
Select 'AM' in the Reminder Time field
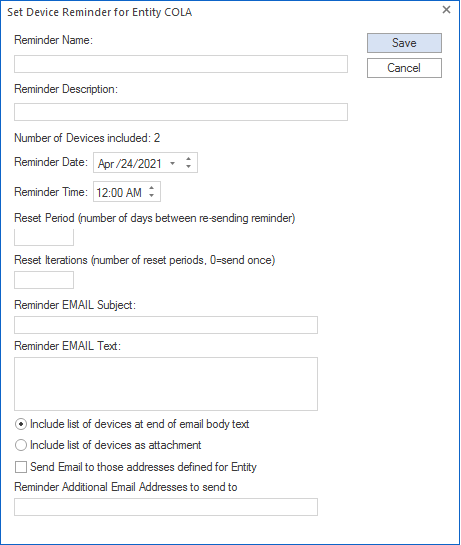134,193
